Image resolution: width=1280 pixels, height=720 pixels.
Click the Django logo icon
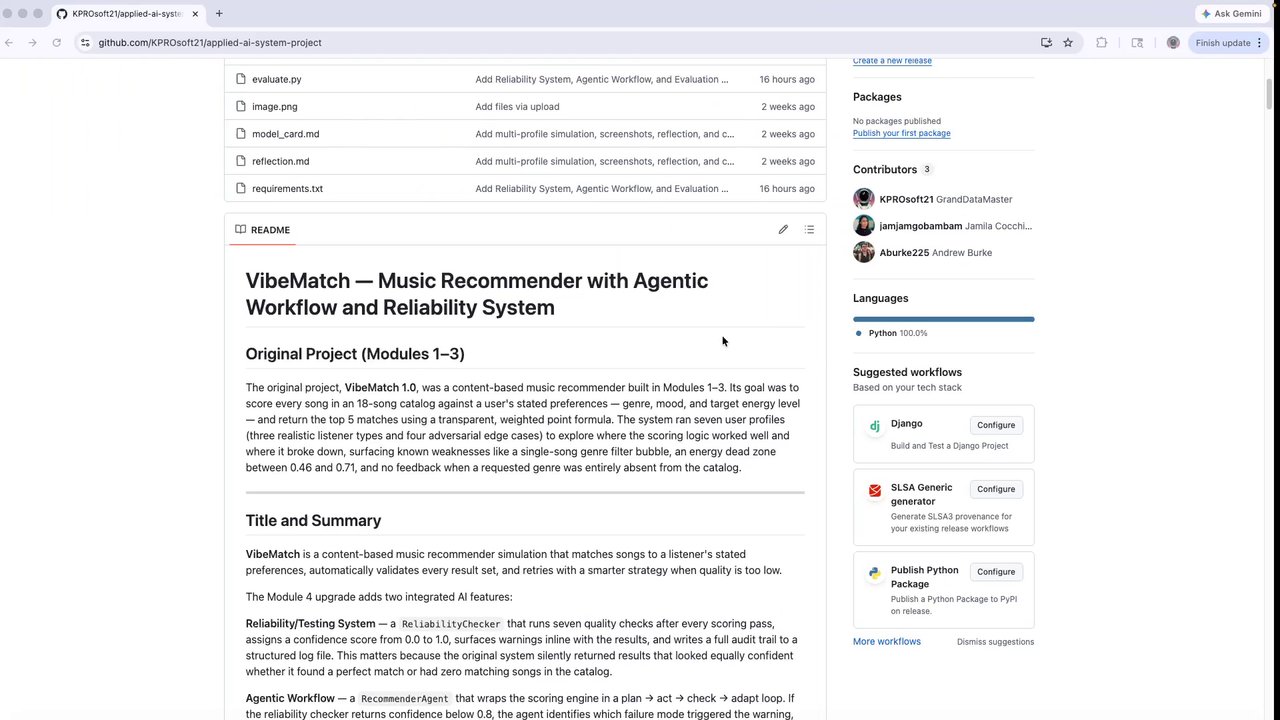874,425
